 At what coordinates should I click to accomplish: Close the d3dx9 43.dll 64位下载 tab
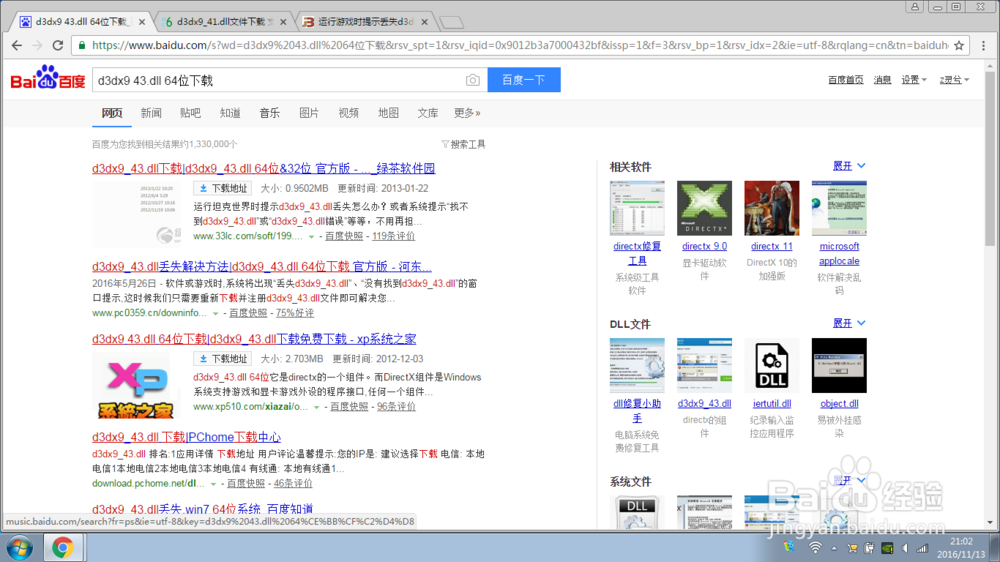pyautogui.click(x=142, y=22)
